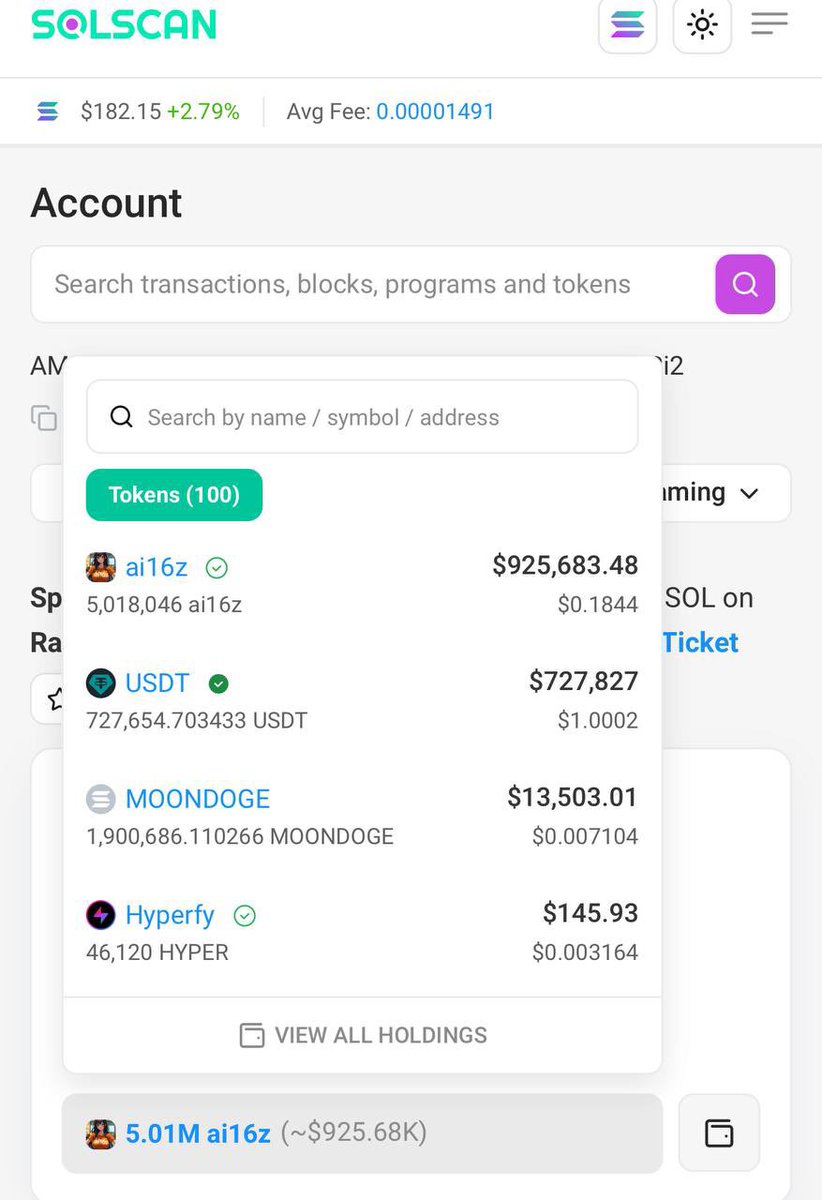
Task: Click the USDT Tether logo icon
Action: click(x=101, y=684)
